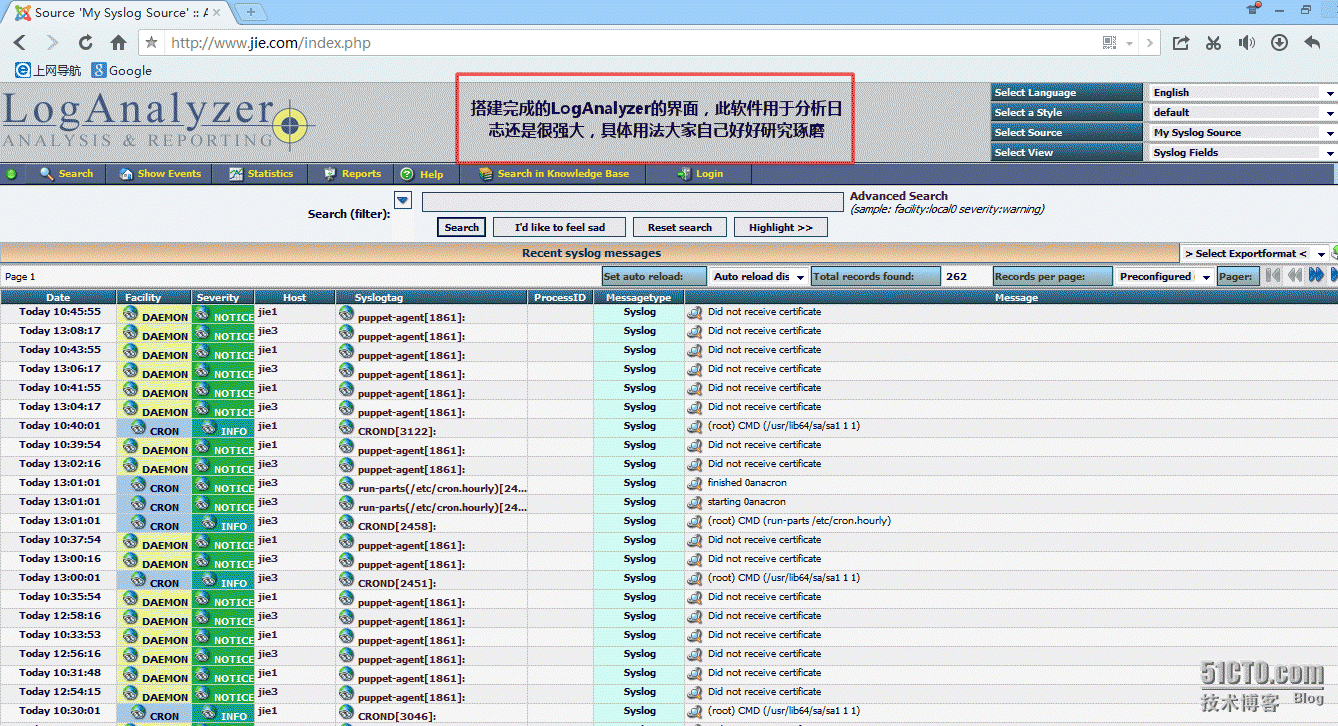This screenshot has width=1338, height=726.
Task: Open the scissors screenshot tool icon
Action: (1213, 43)
